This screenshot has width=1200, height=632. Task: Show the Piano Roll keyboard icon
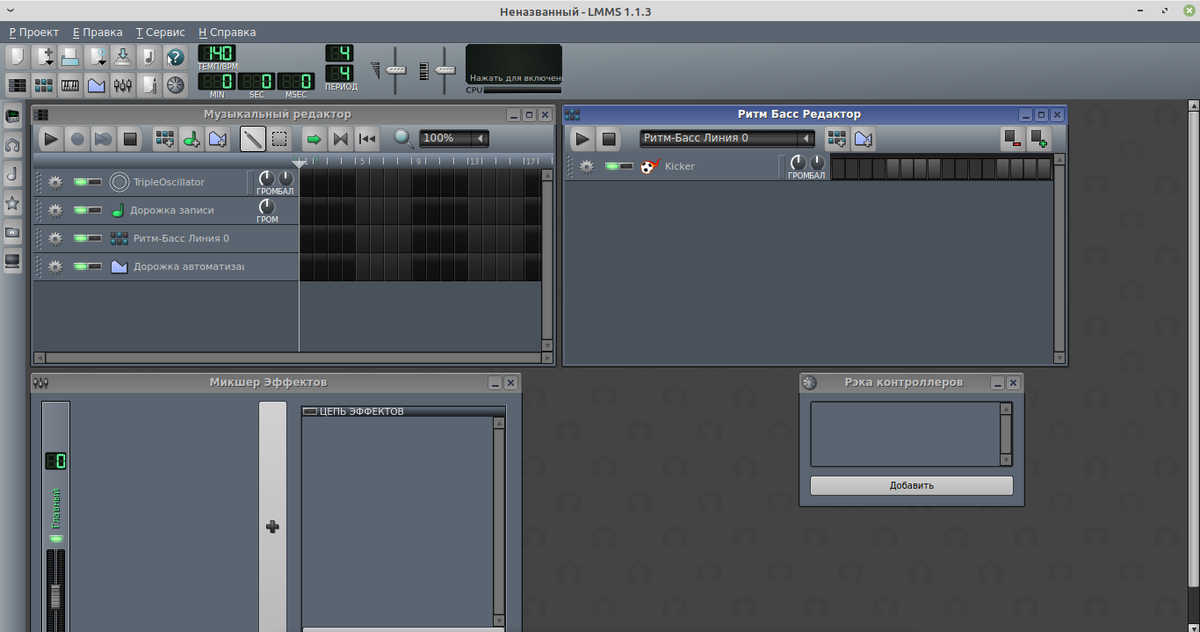click(x=71, y=85)
